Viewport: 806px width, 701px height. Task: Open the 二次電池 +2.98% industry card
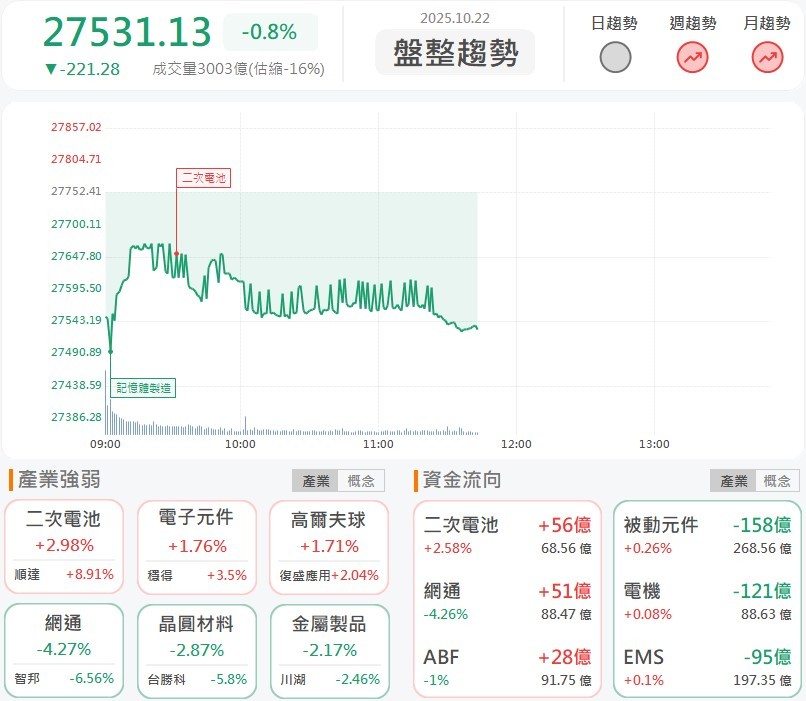tap(64, 547)
